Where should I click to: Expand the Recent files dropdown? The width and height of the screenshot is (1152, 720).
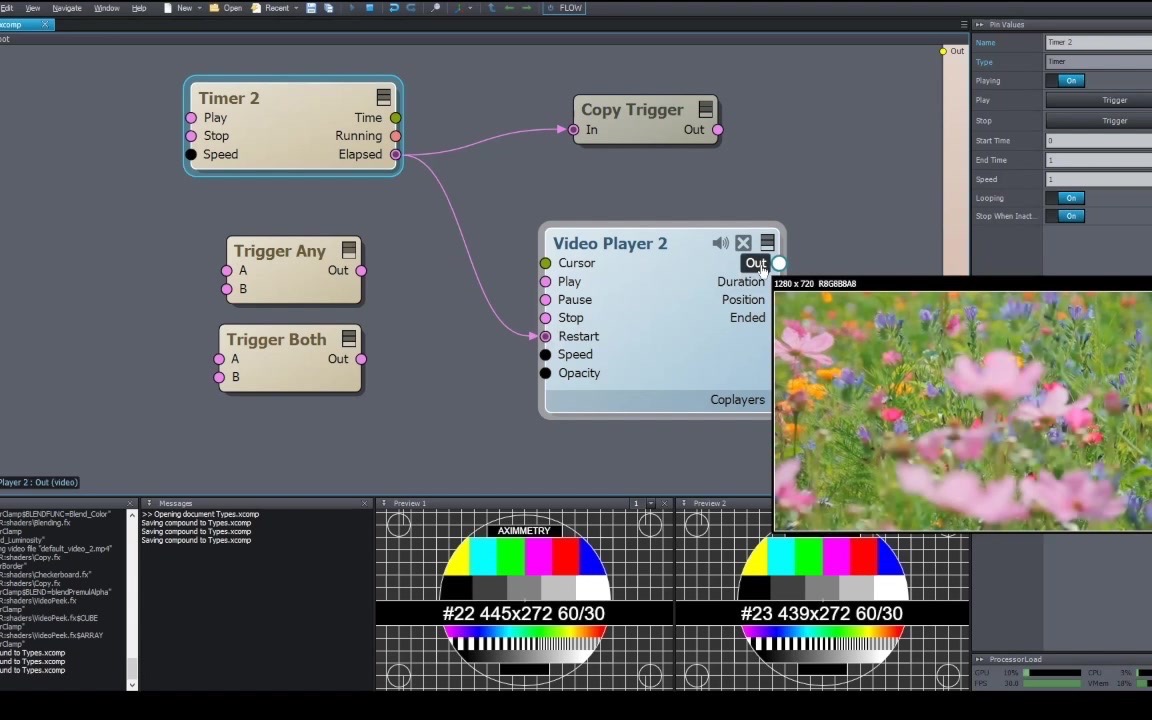click(x=297, y=8)
